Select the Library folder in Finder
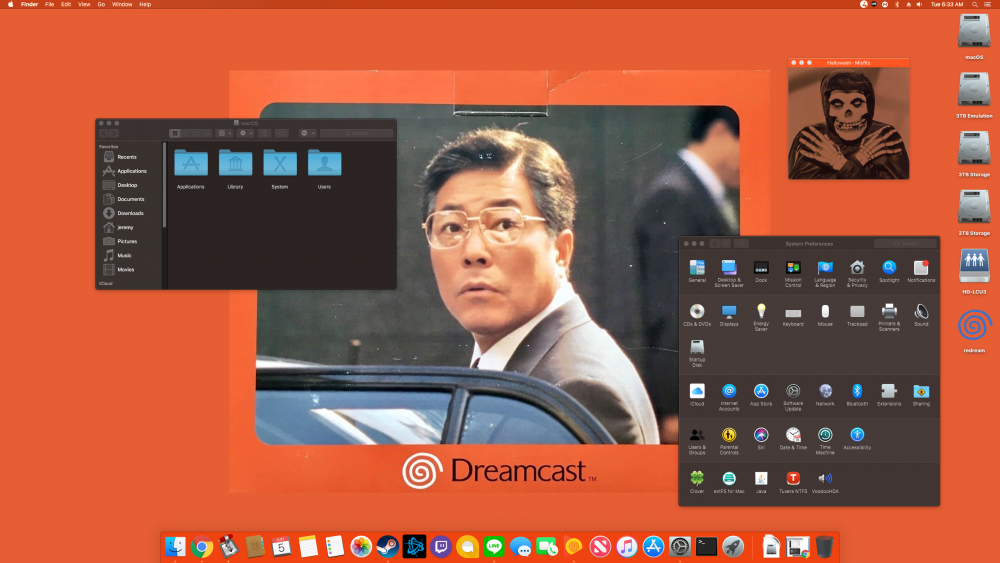This screenshot has height=563, width=1000. coord(235,169)
